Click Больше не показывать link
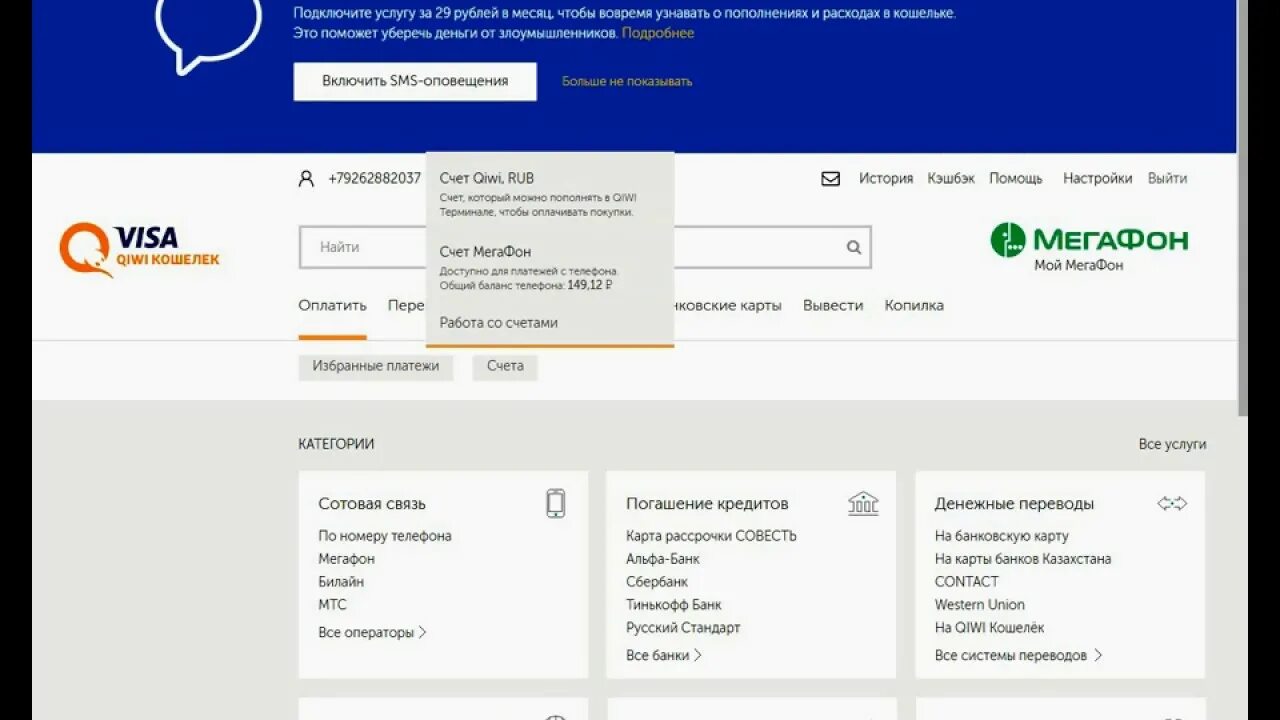This screenshot has width=1280, height=720. [x=627, y=81]
